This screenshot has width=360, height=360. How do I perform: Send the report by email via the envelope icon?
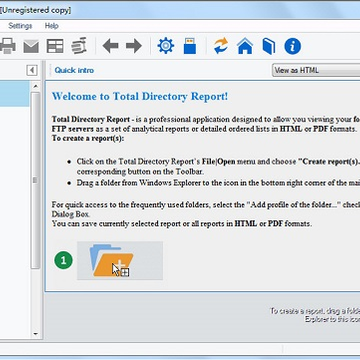(x=31, y=46)
